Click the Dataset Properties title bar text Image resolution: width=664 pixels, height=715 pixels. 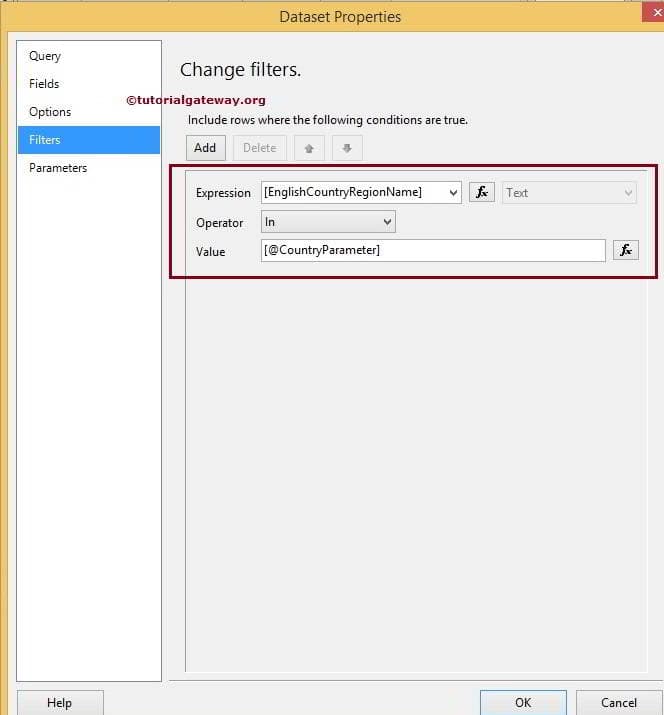340,17
